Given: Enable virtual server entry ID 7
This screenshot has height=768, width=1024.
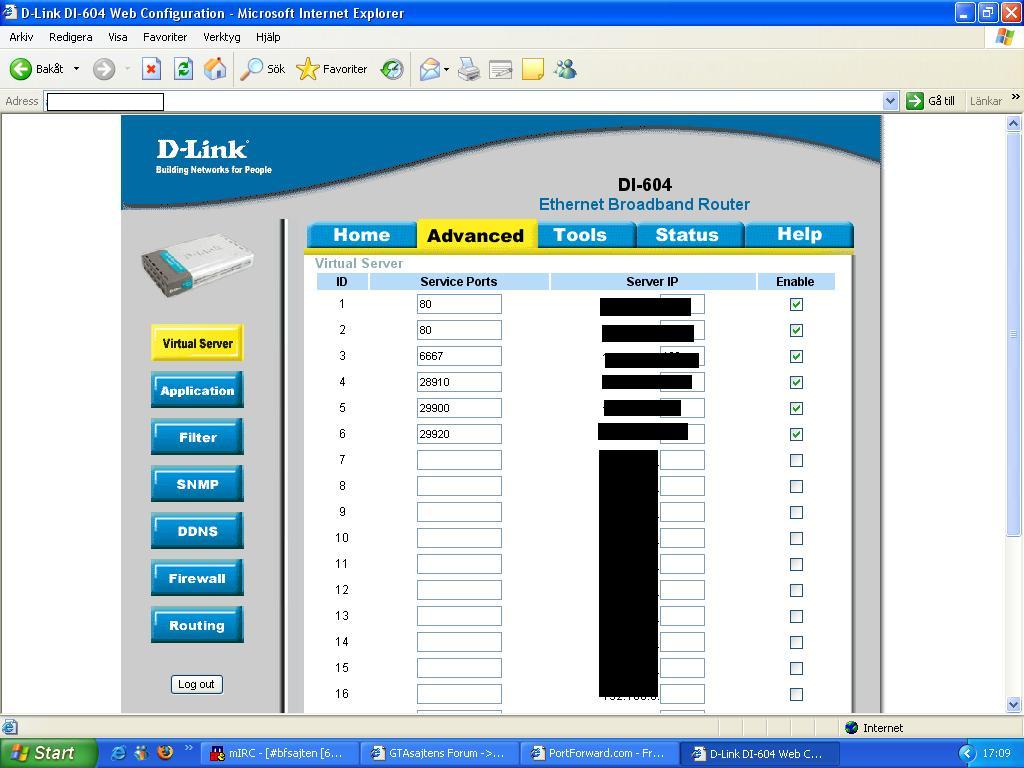Looking at the screenshot, I should (x=796, y=460).
